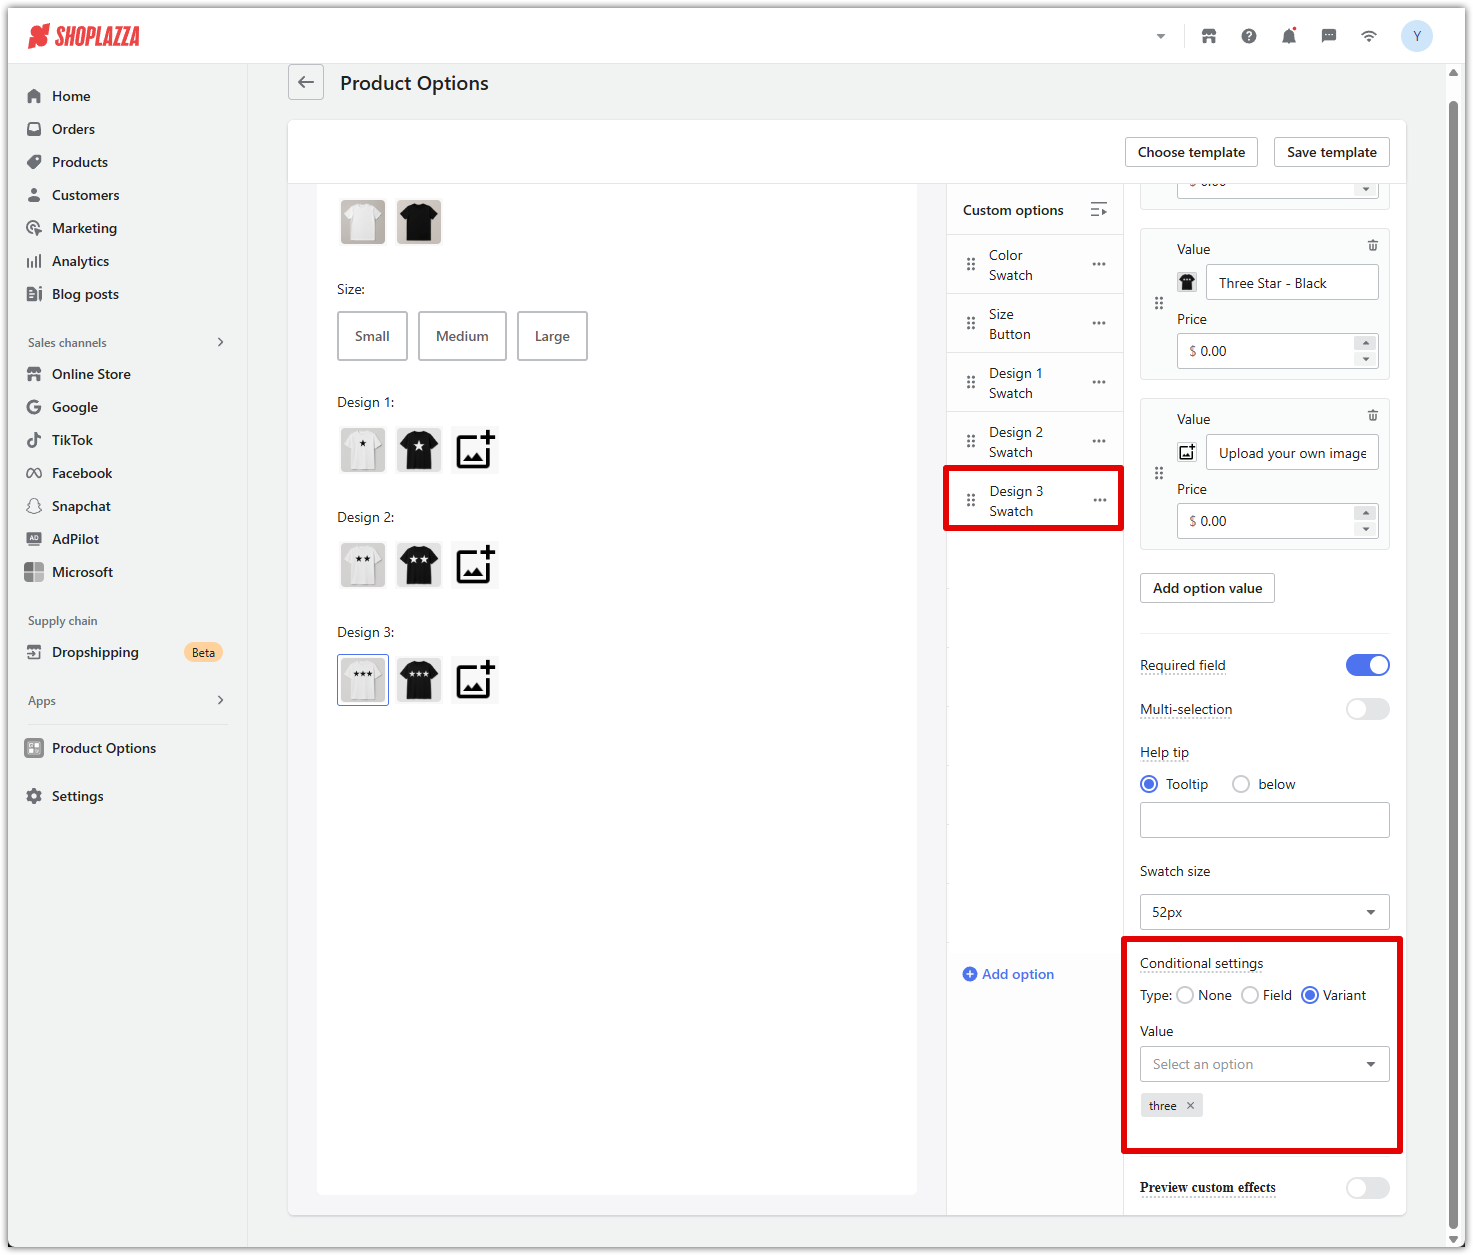
Task: Disable the Required field toggle
Action: click(1367, 665)
